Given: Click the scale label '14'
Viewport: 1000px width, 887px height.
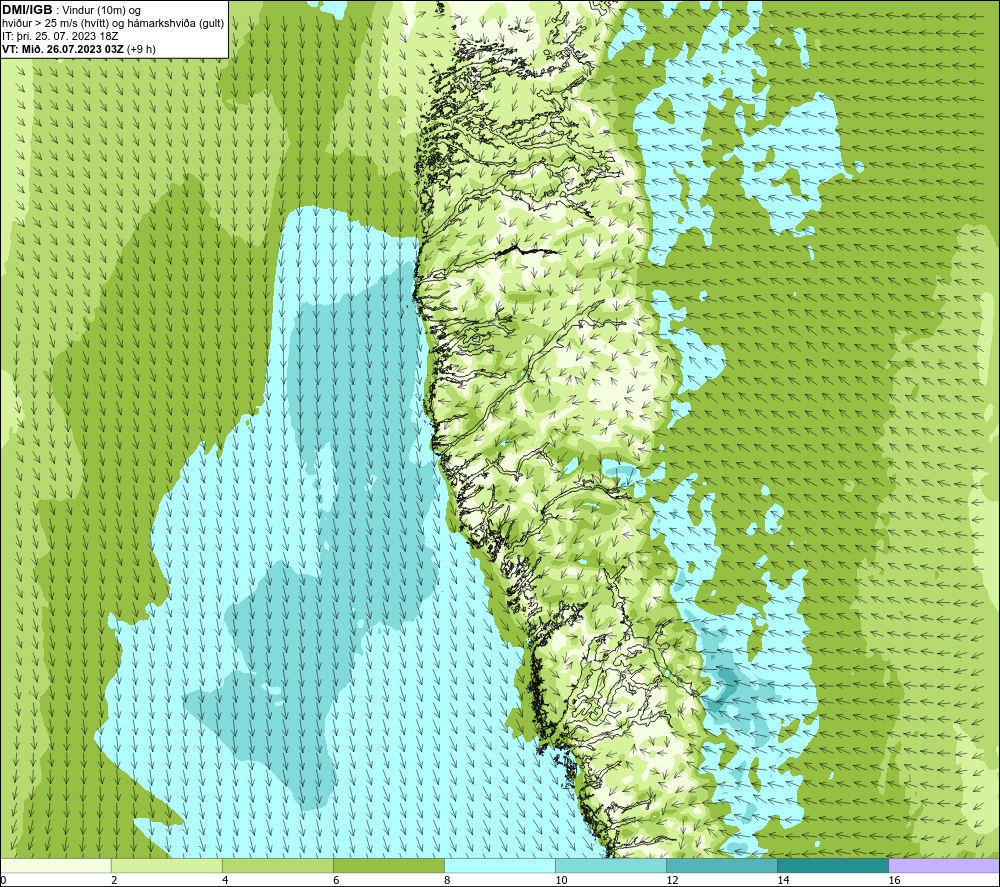Looking at the screenshot, I should click(x=783, y=881).
